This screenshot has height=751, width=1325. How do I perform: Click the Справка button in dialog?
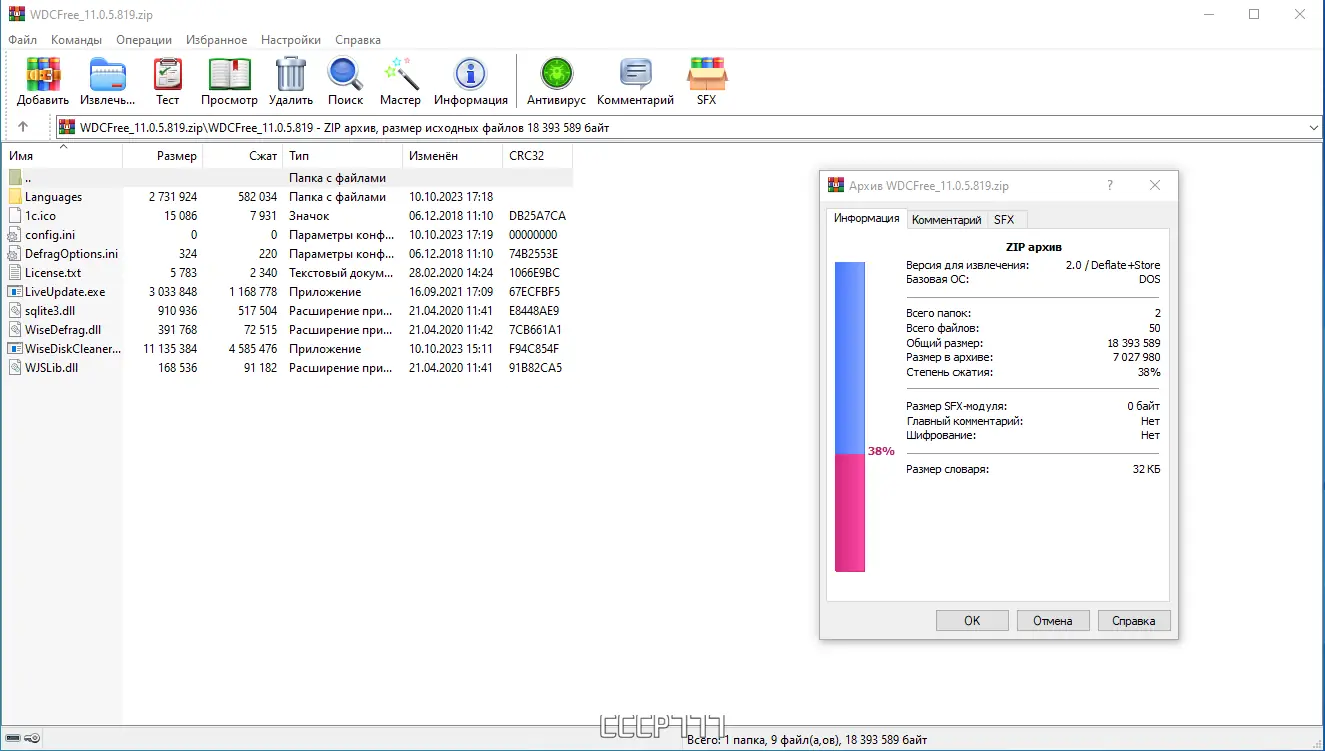click(1134, 621)
